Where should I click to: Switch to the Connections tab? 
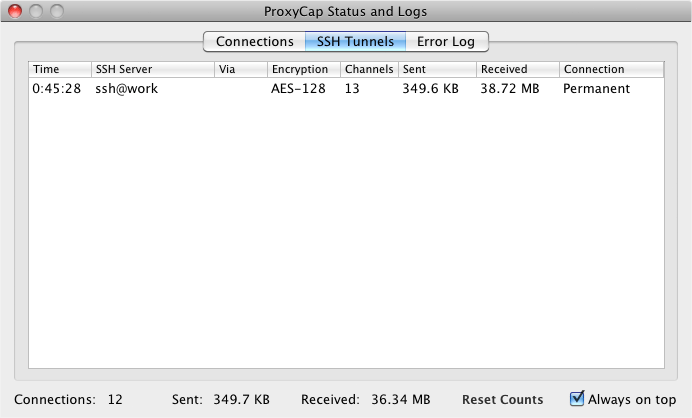click(x=255, y=42)
